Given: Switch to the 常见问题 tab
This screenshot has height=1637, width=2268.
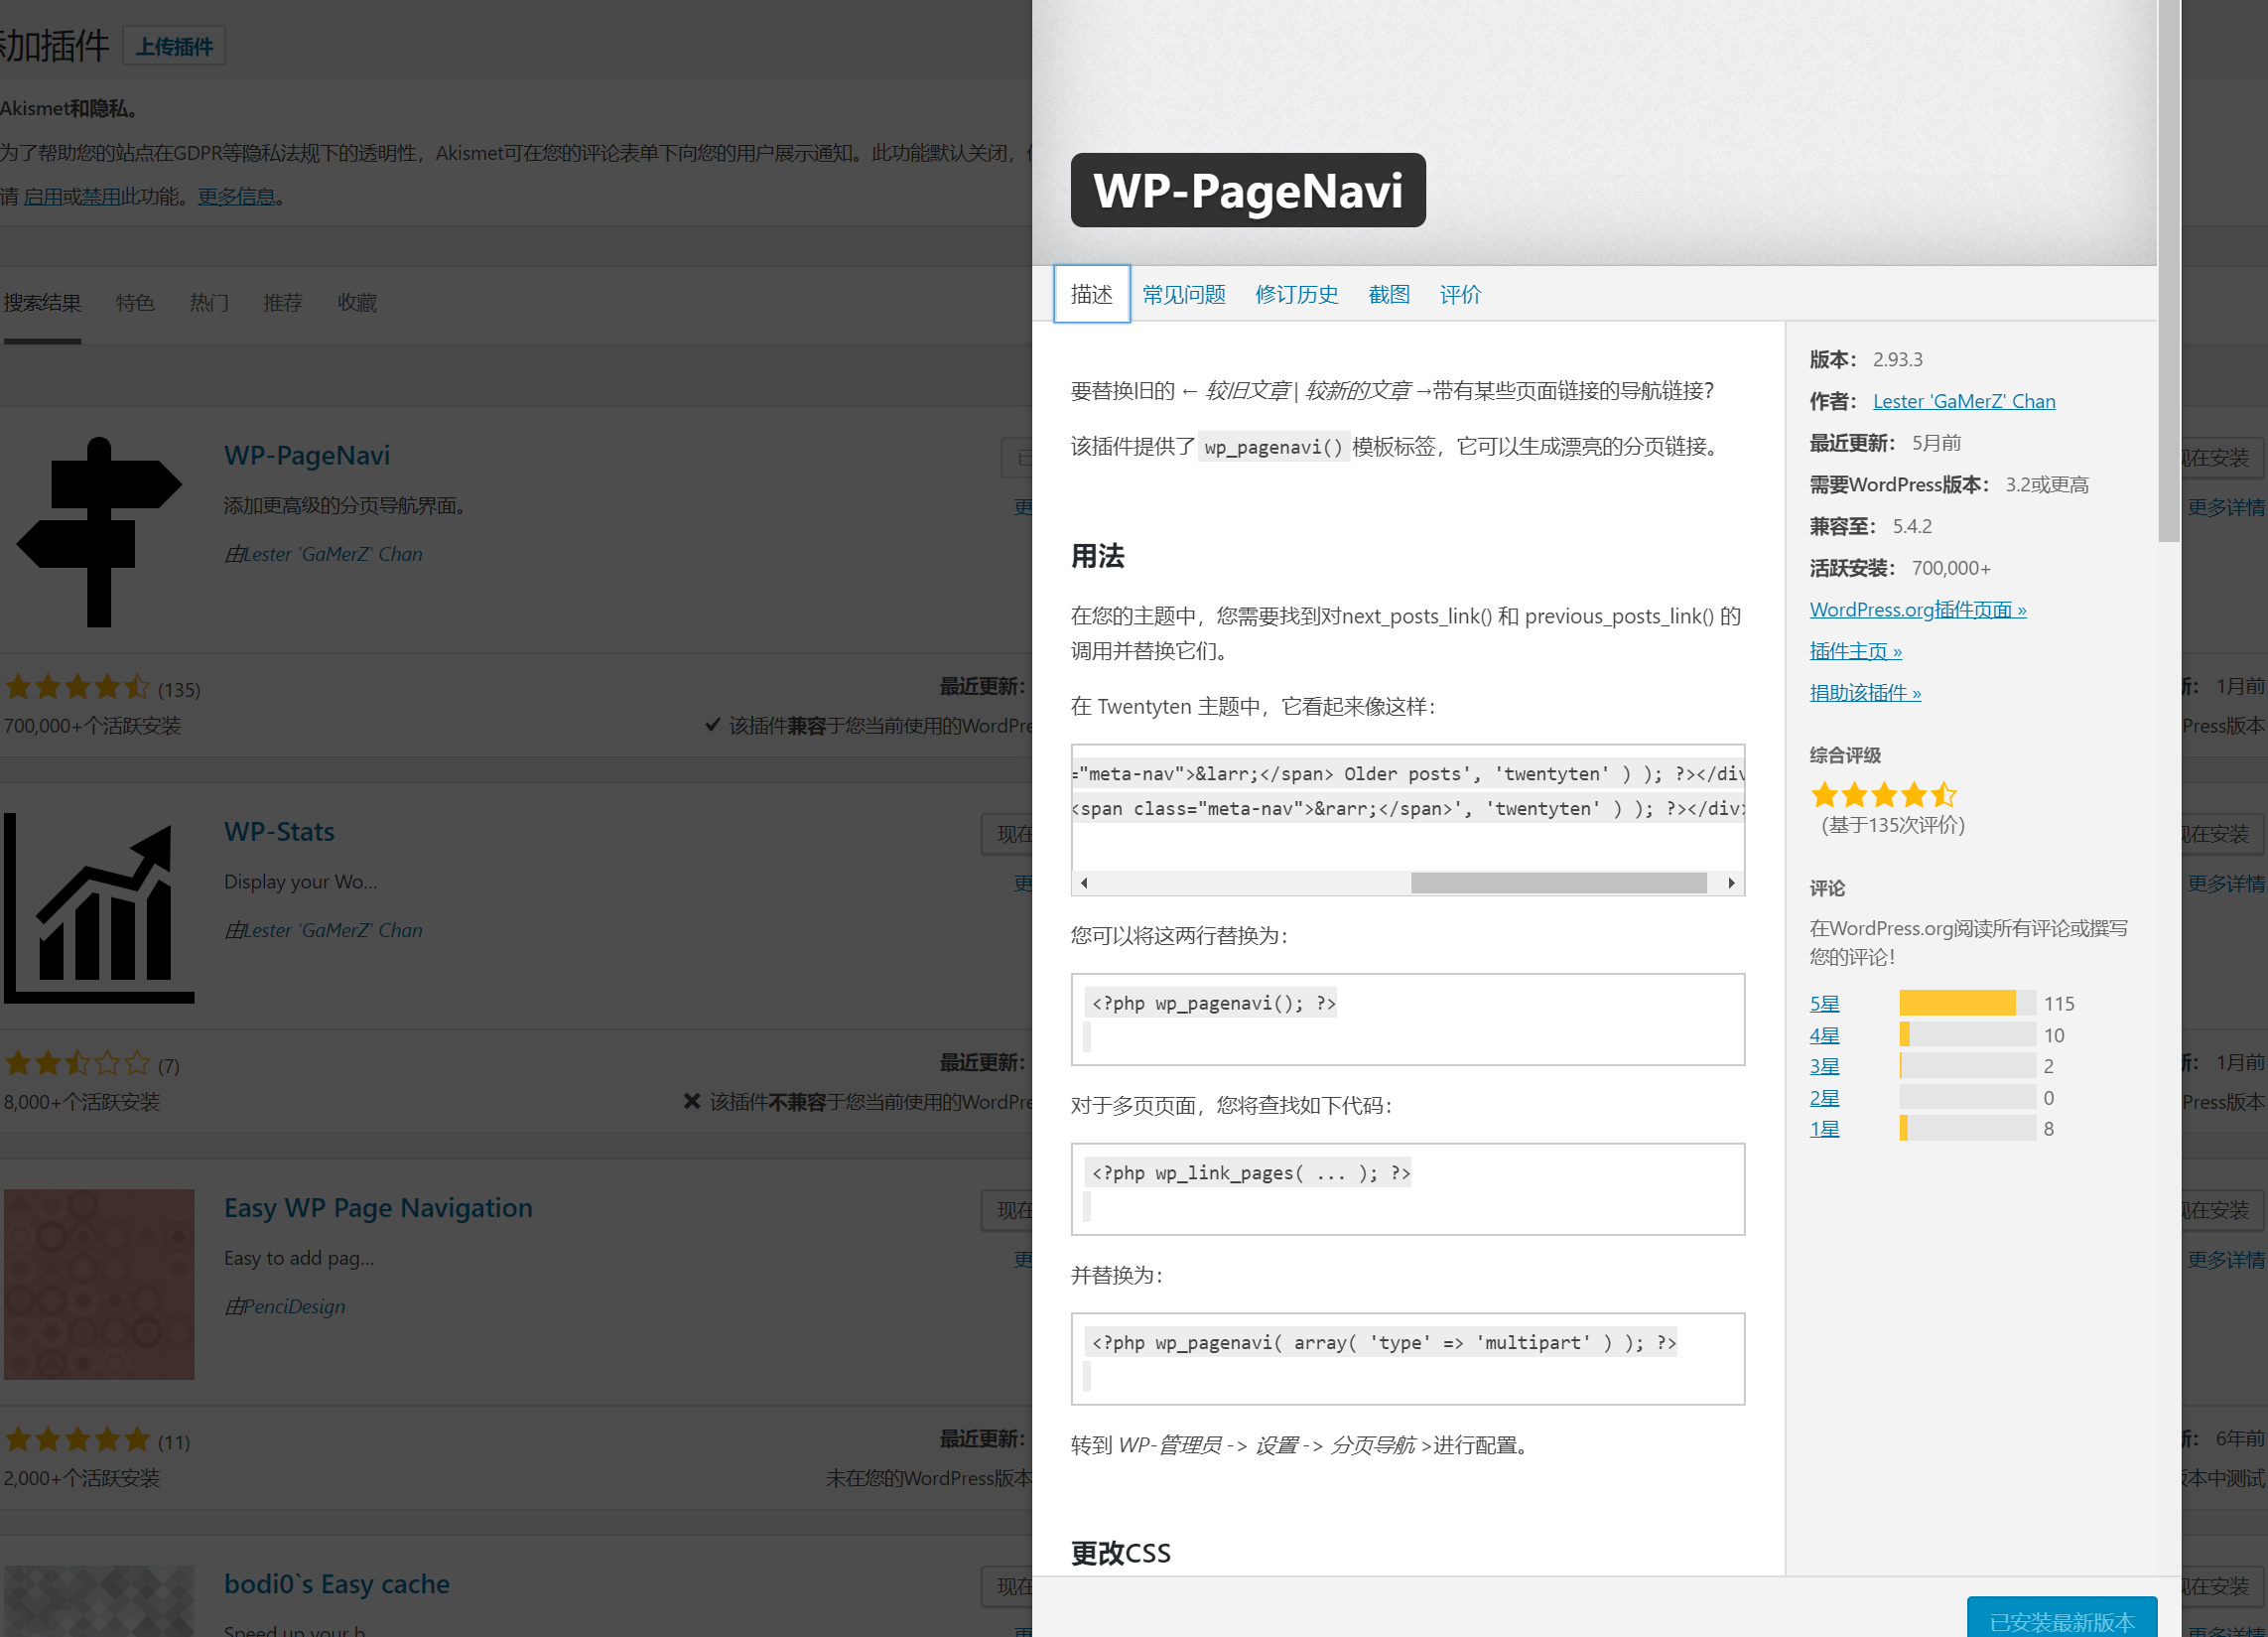Looking at the screenshot, I should pyautogui.click(x=1184, y=294).
